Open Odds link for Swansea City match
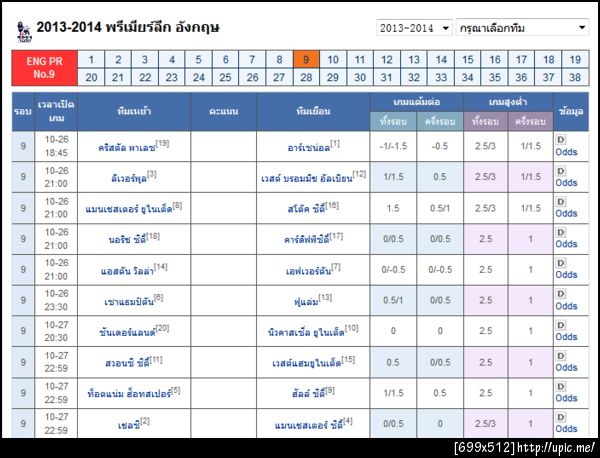This screenshot has width=600, height=458. point(566,367)
